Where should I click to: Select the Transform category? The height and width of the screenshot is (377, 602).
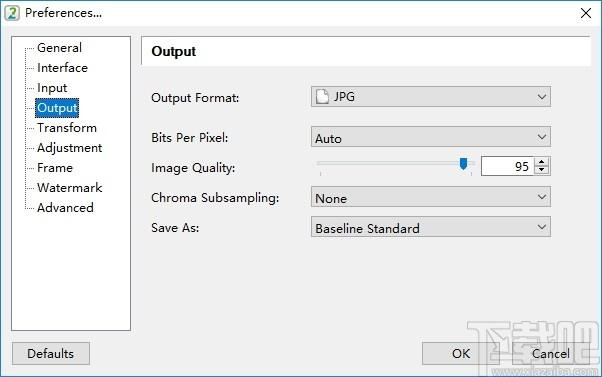(67, 128)
